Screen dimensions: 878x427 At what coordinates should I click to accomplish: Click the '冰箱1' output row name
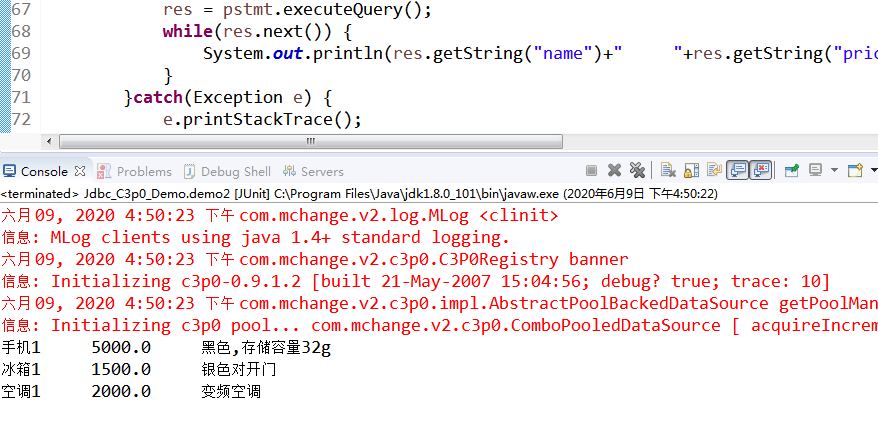[21, 370]
